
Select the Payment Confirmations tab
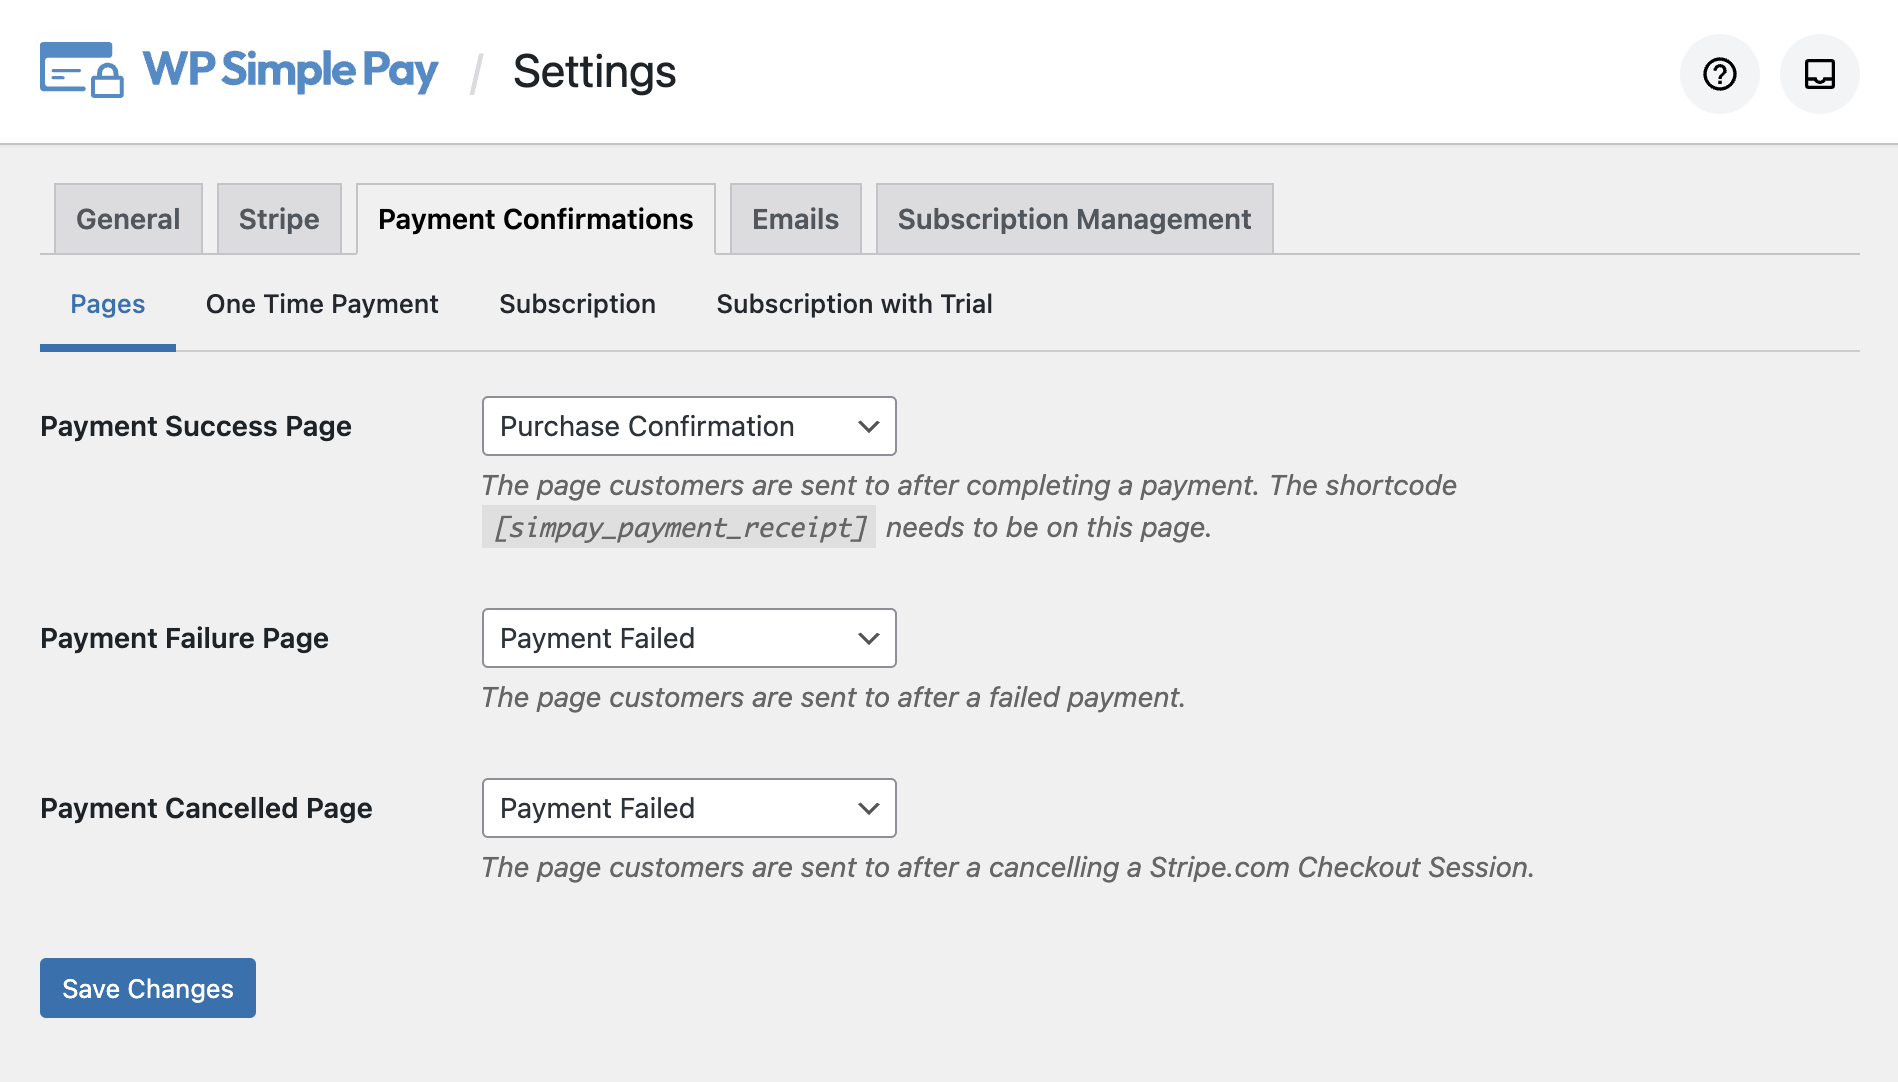point(535,219)
